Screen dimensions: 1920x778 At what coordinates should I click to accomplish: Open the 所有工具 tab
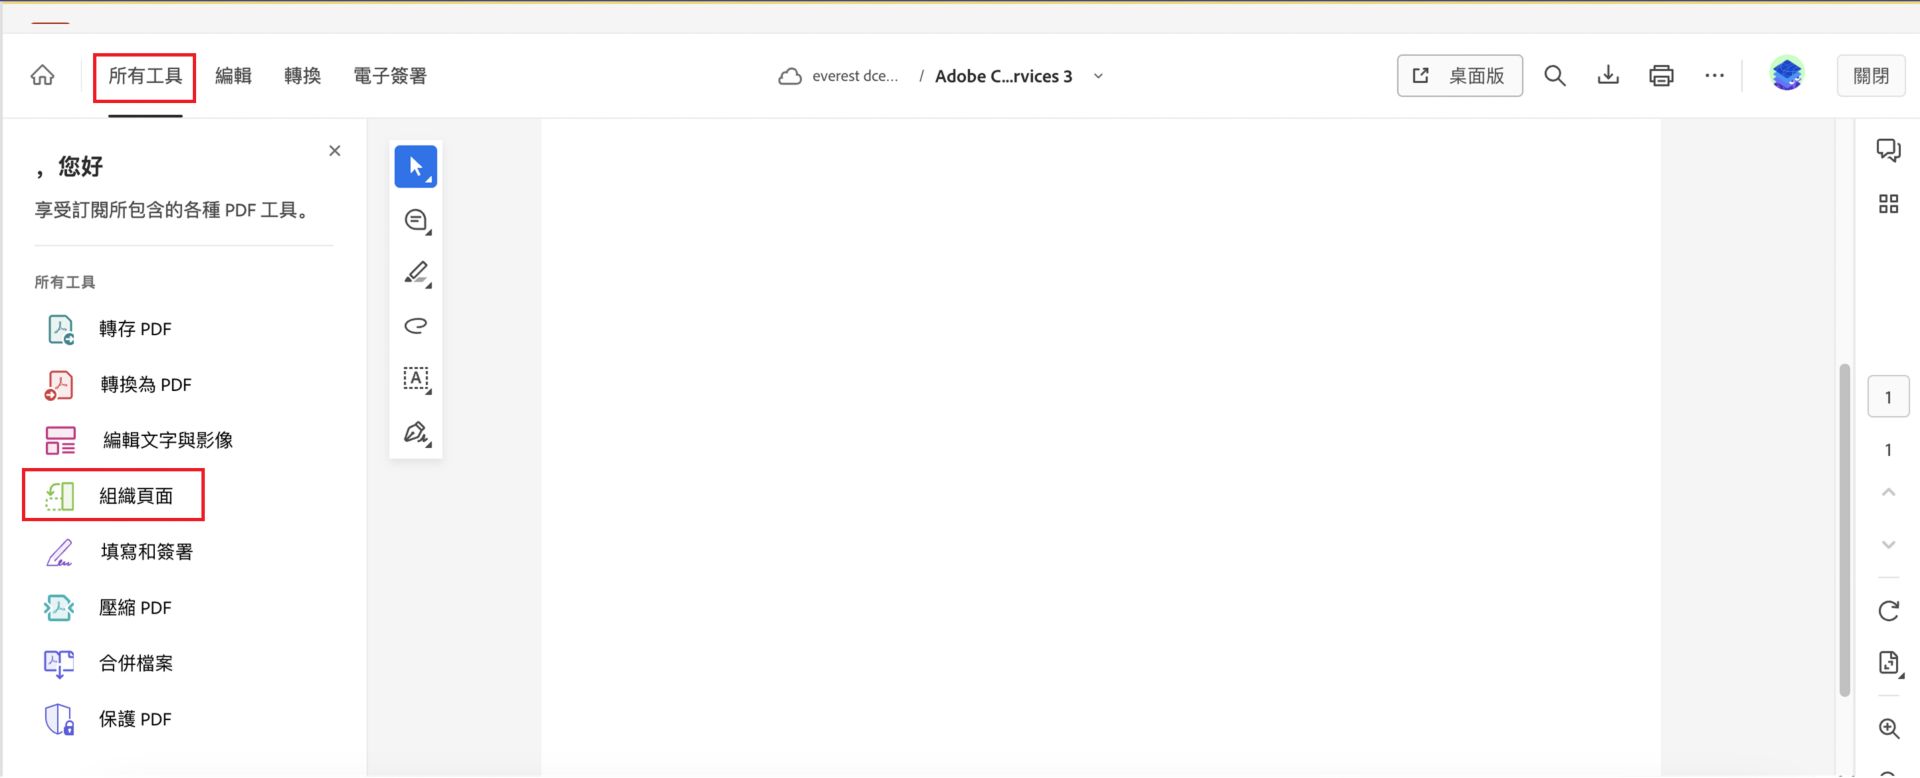pyautogui.click(x=145, y=76)
